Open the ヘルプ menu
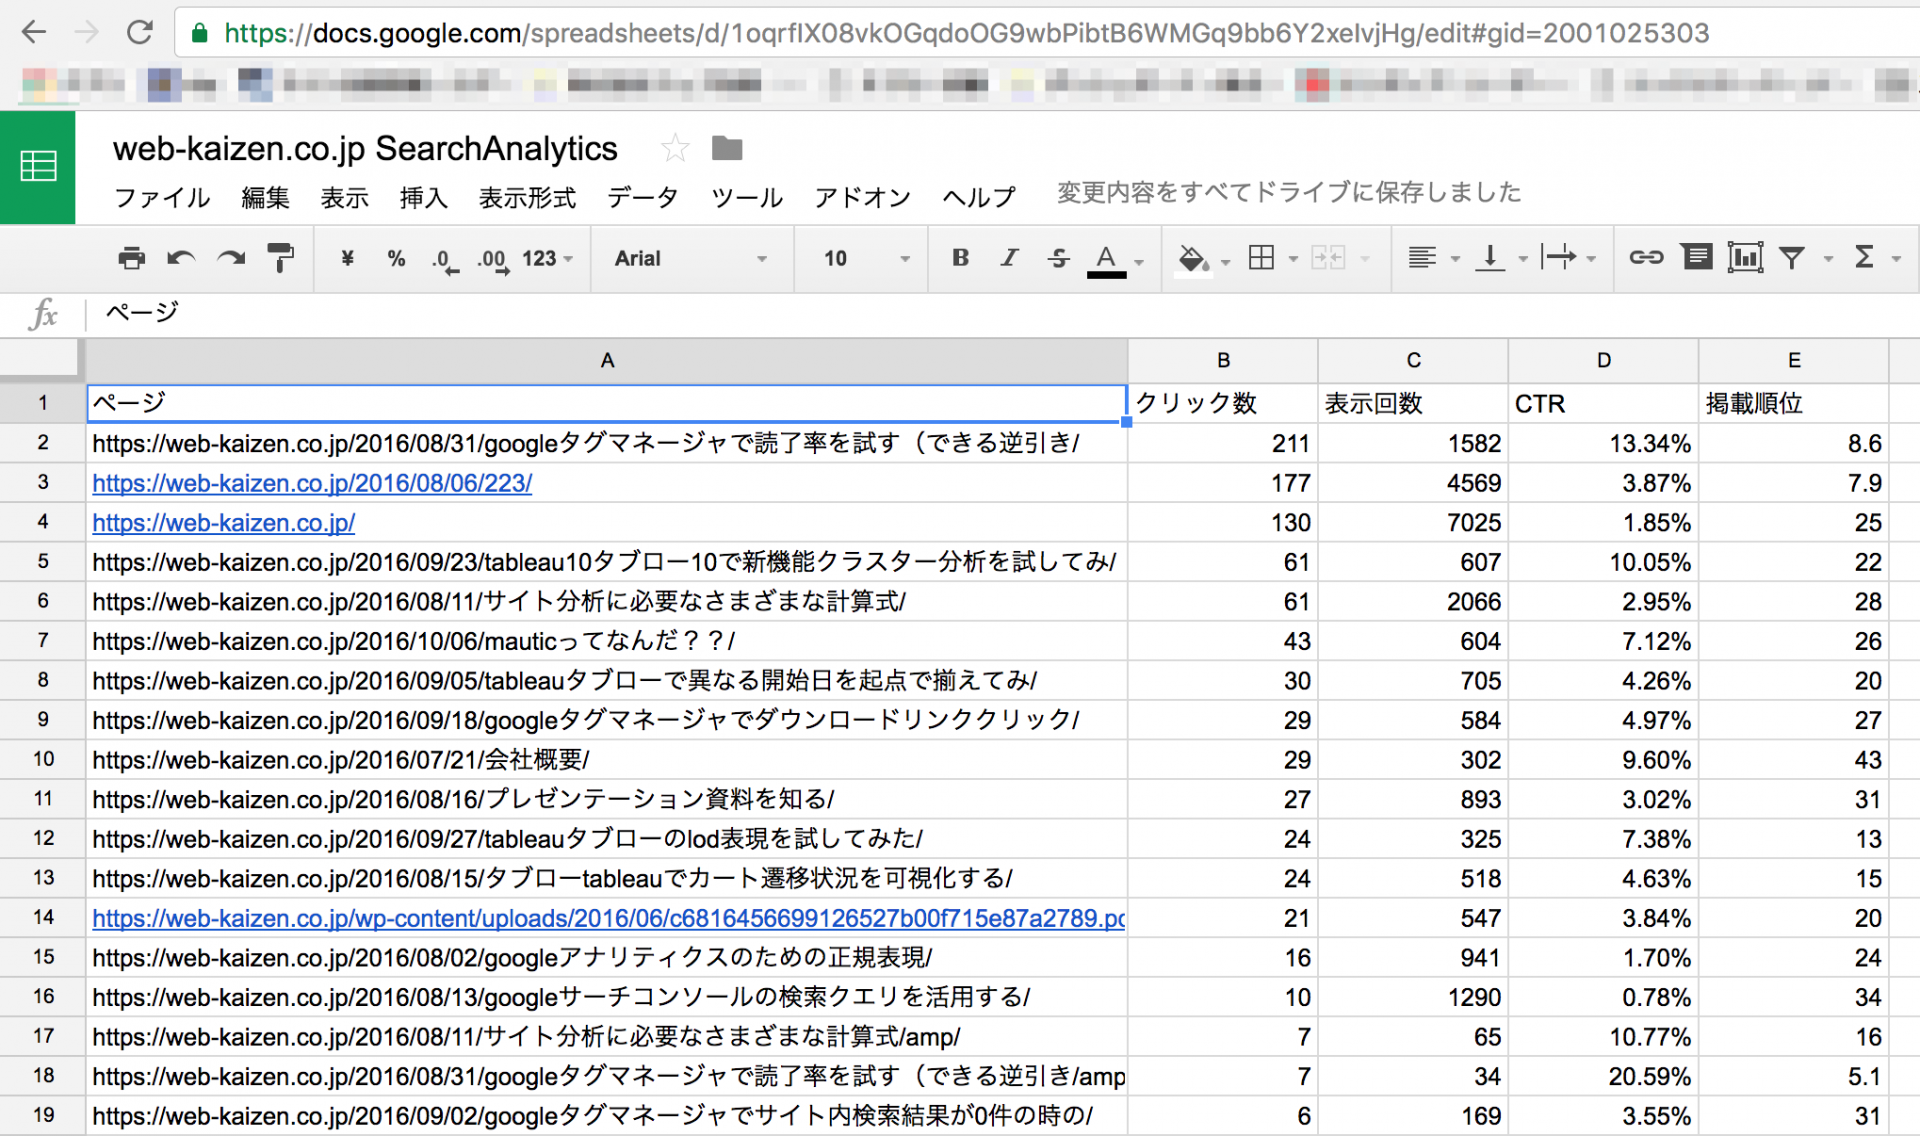This screenshot has width=1920, height=1136. [979, 198]
